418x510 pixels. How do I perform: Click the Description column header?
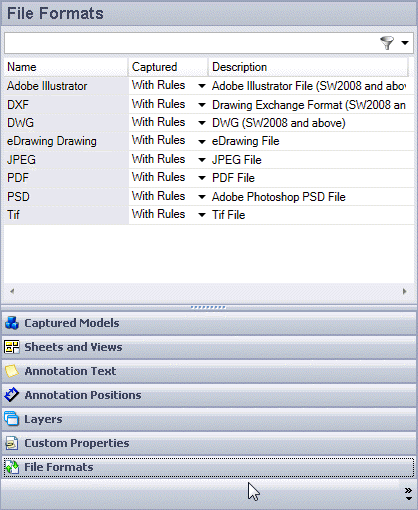pyautogui.click(x=308, y=67)
